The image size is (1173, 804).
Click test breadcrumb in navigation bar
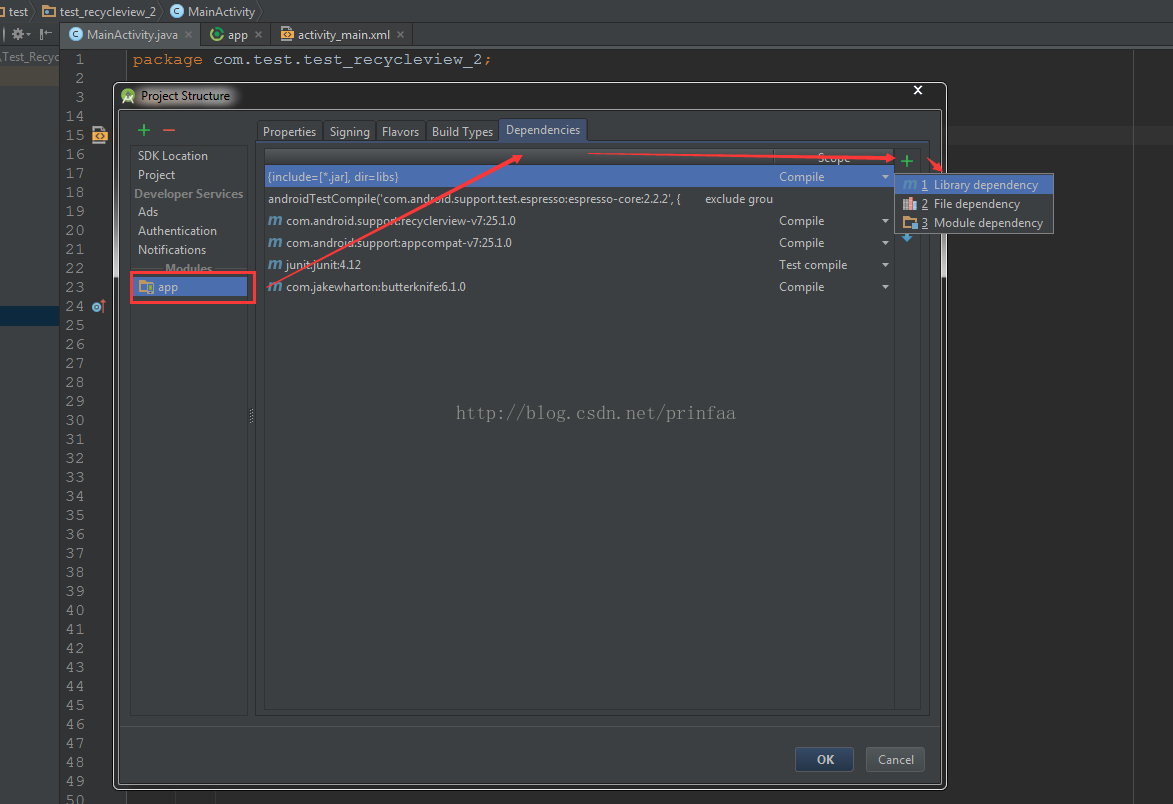click(x=18, y=11)
